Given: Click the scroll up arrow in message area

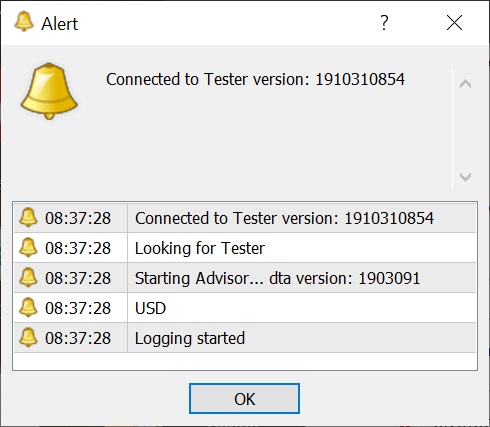Looking at the screenshot, I should click(x=465, y=84).
